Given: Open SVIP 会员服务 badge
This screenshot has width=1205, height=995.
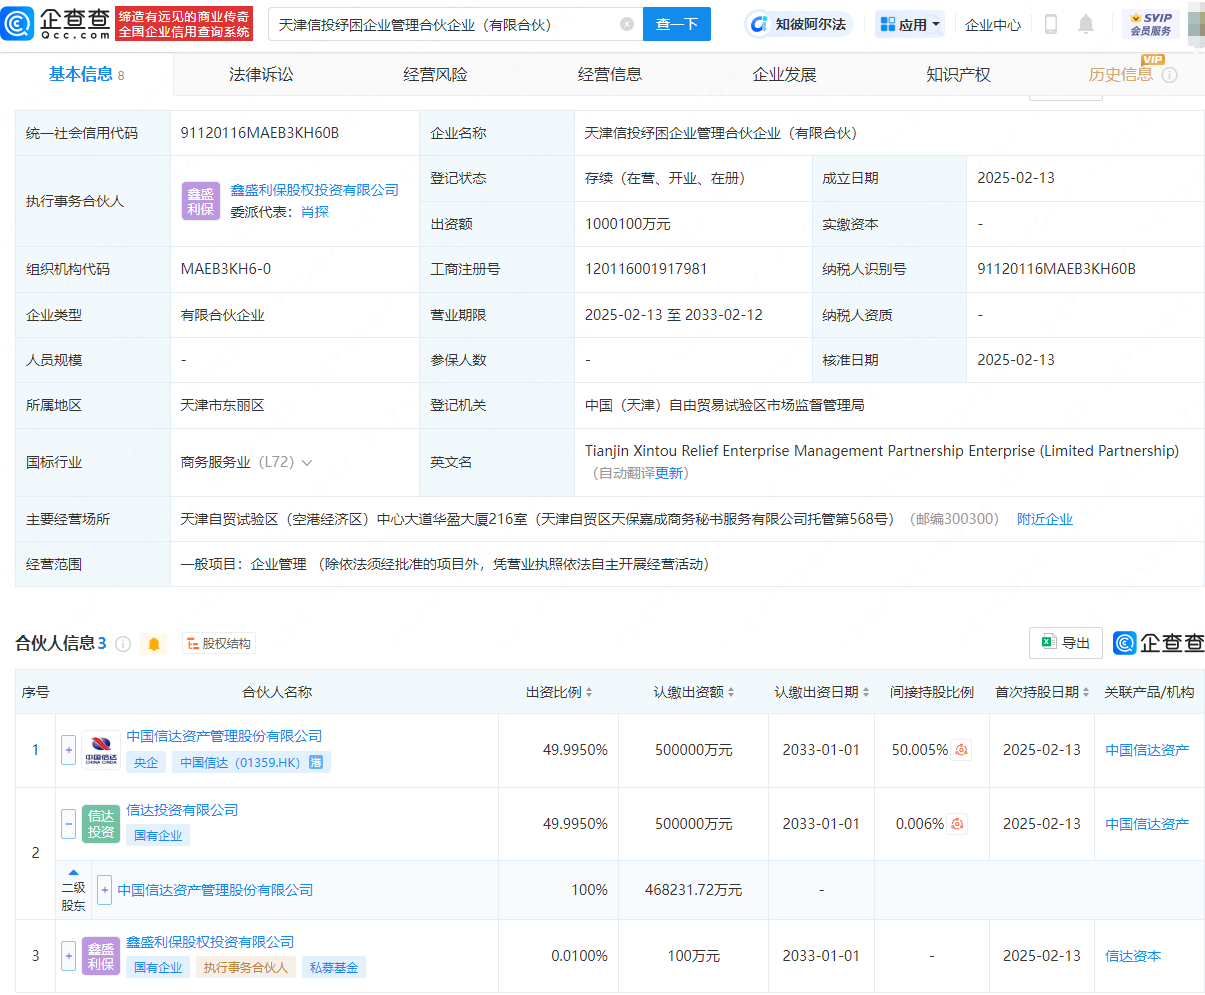Looking at the screenshot, I should pyautogui.click(x=1151, y=24).
